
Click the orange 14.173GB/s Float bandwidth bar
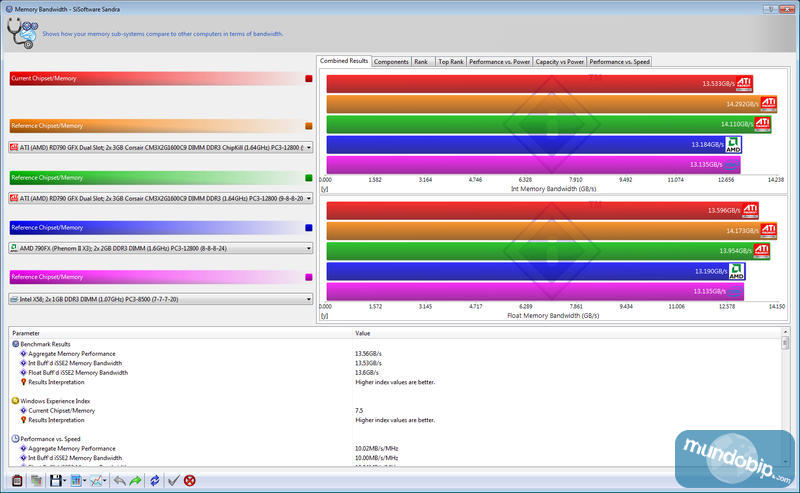pos(552,231)
